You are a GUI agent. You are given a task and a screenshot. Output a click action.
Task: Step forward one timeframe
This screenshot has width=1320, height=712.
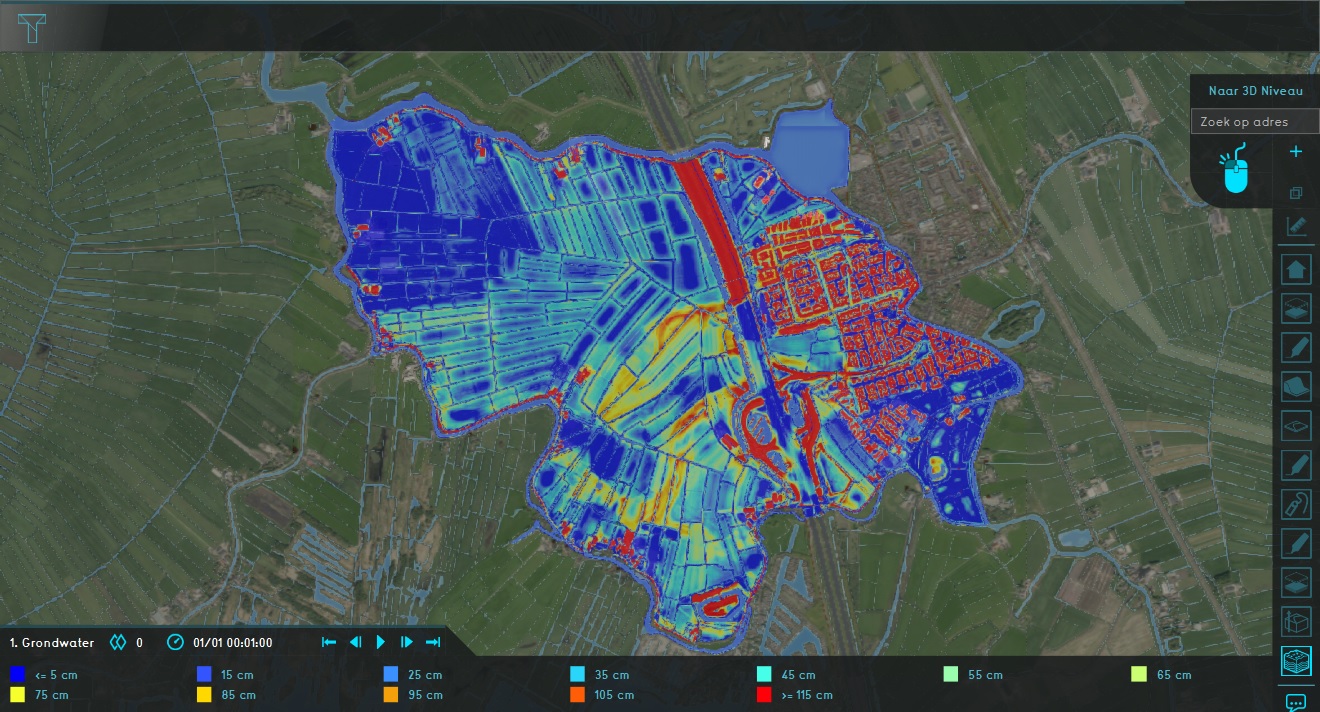click(407, 642)
